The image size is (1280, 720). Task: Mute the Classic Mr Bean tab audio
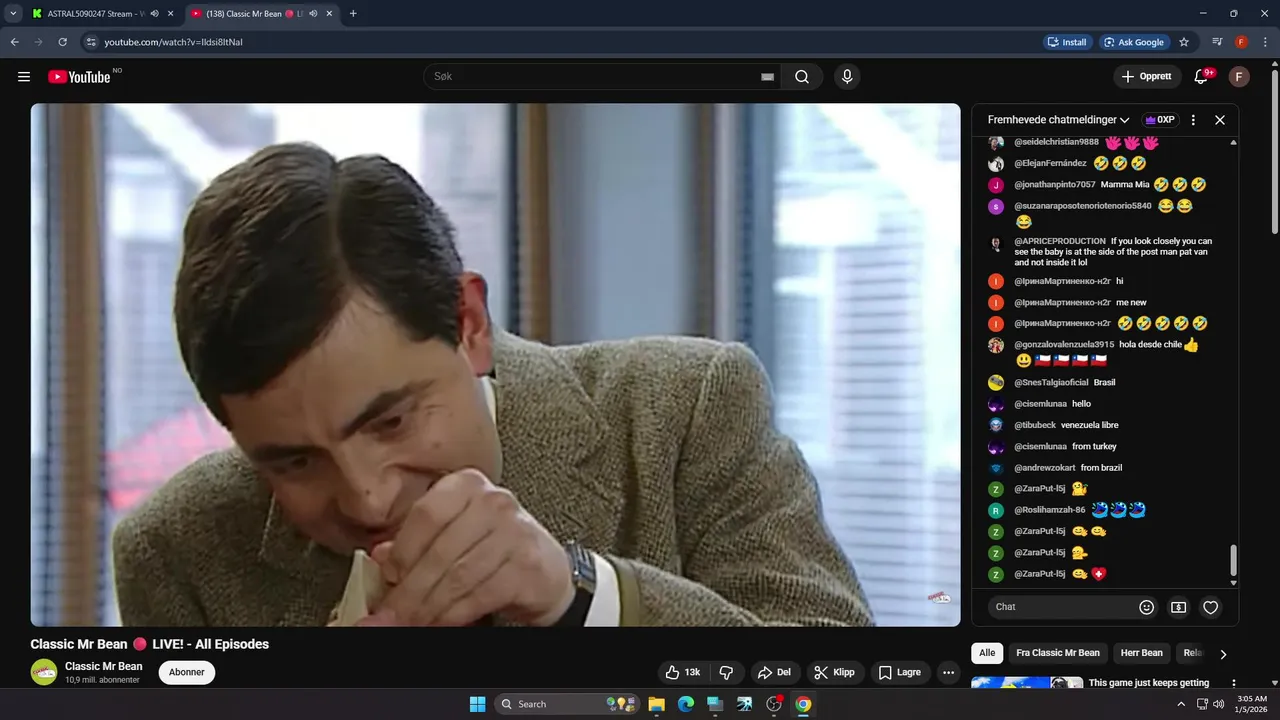(x=314, y=14)
